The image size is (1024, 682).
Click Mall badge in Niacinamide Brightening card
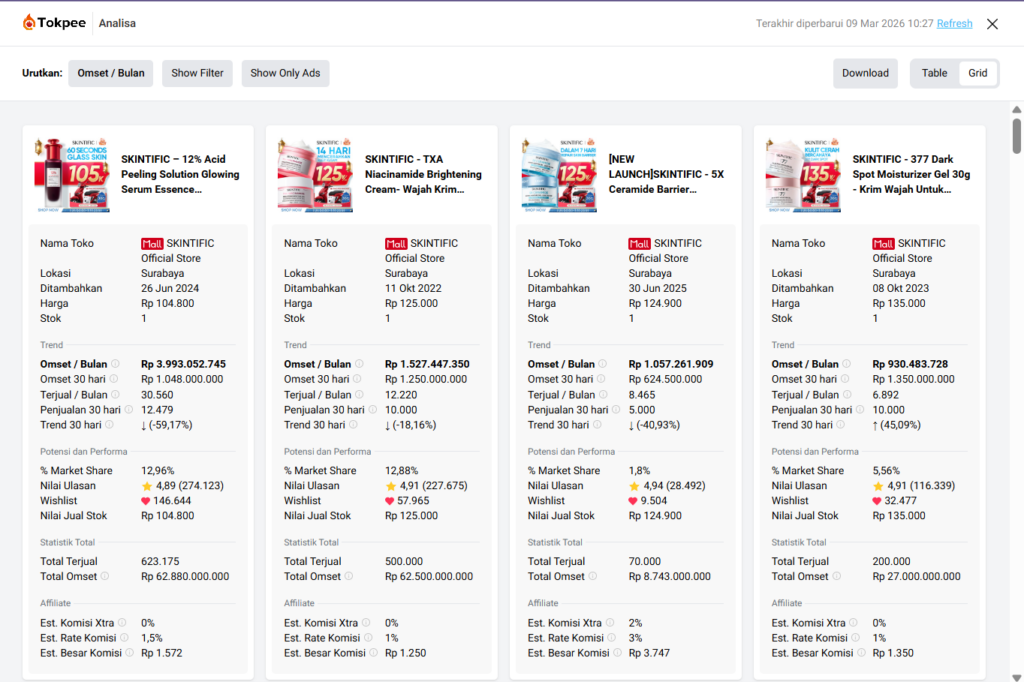[395, 243]
